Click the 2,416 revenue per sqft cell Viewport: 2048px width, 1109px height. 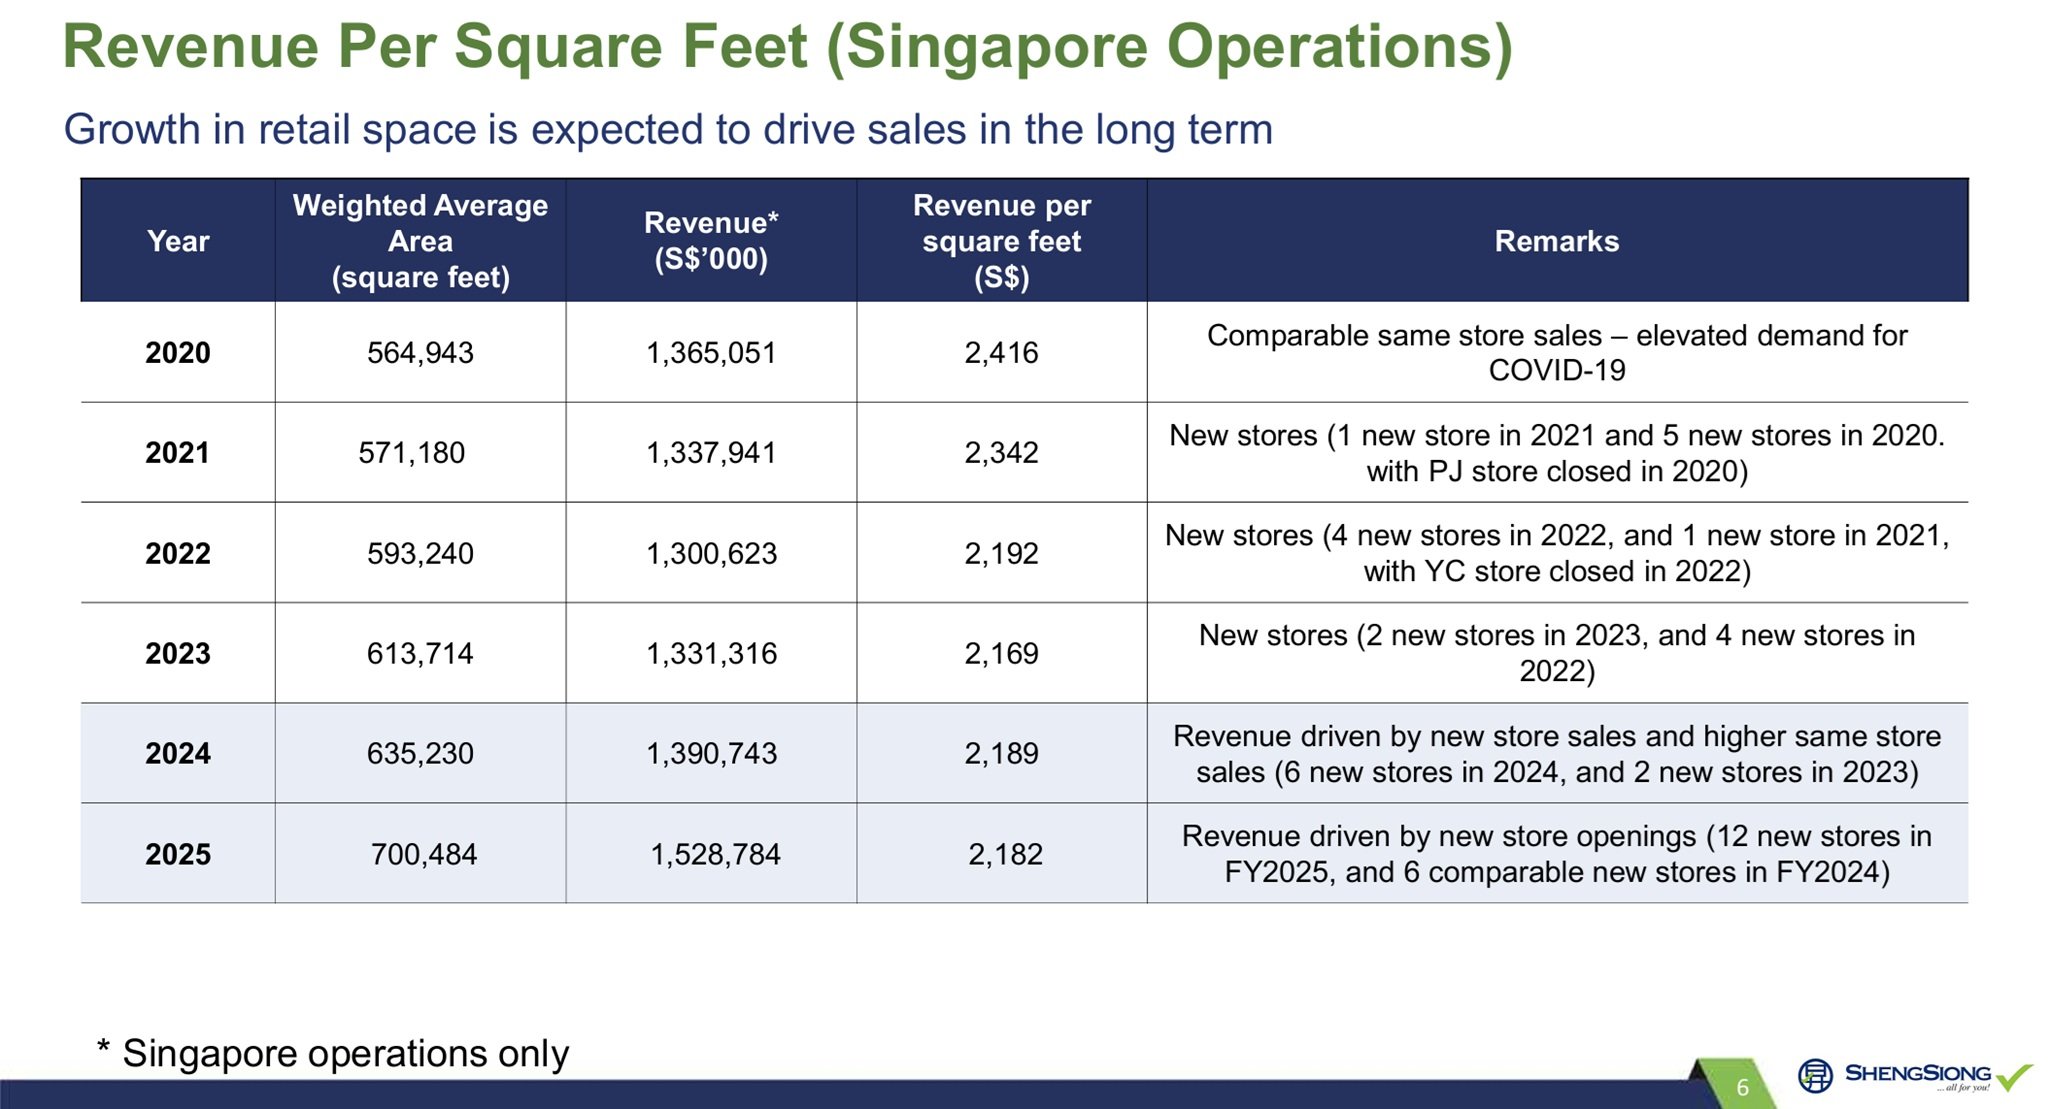pos(1001,353)
